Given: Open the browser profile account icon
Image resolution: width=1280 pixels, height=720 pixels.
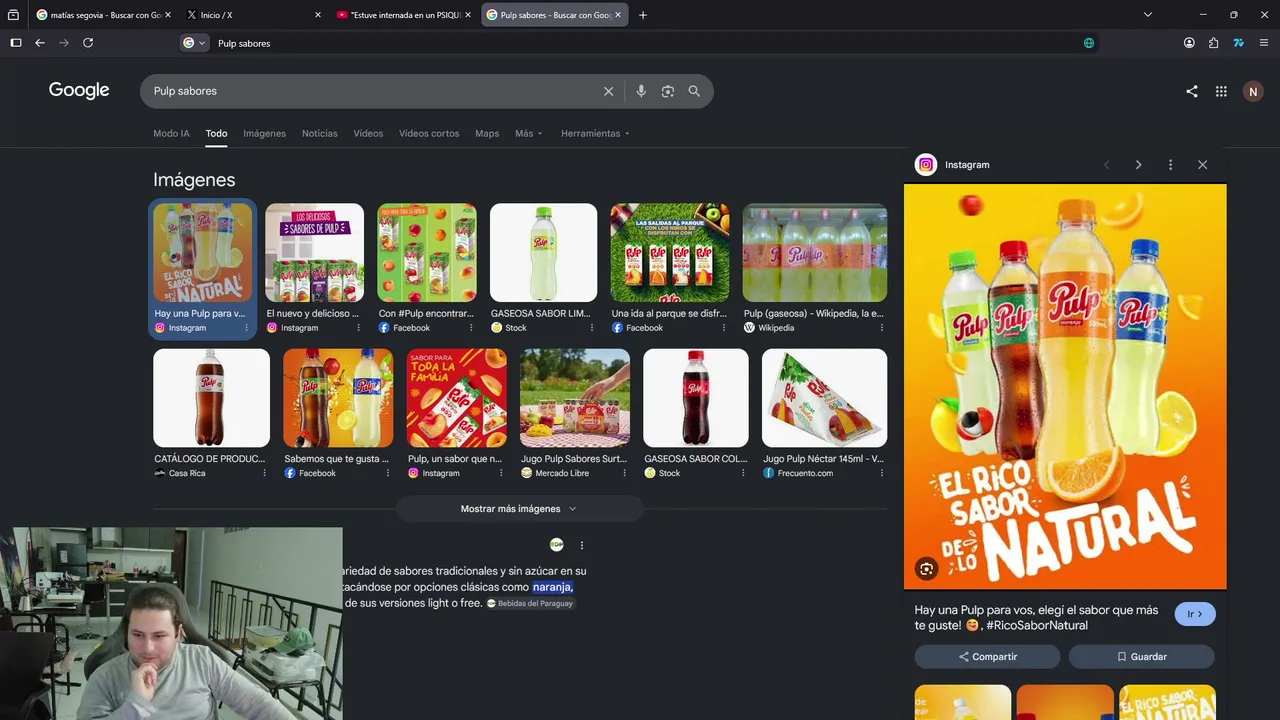Looking at the screenshot, I should tap(1189, 43).
